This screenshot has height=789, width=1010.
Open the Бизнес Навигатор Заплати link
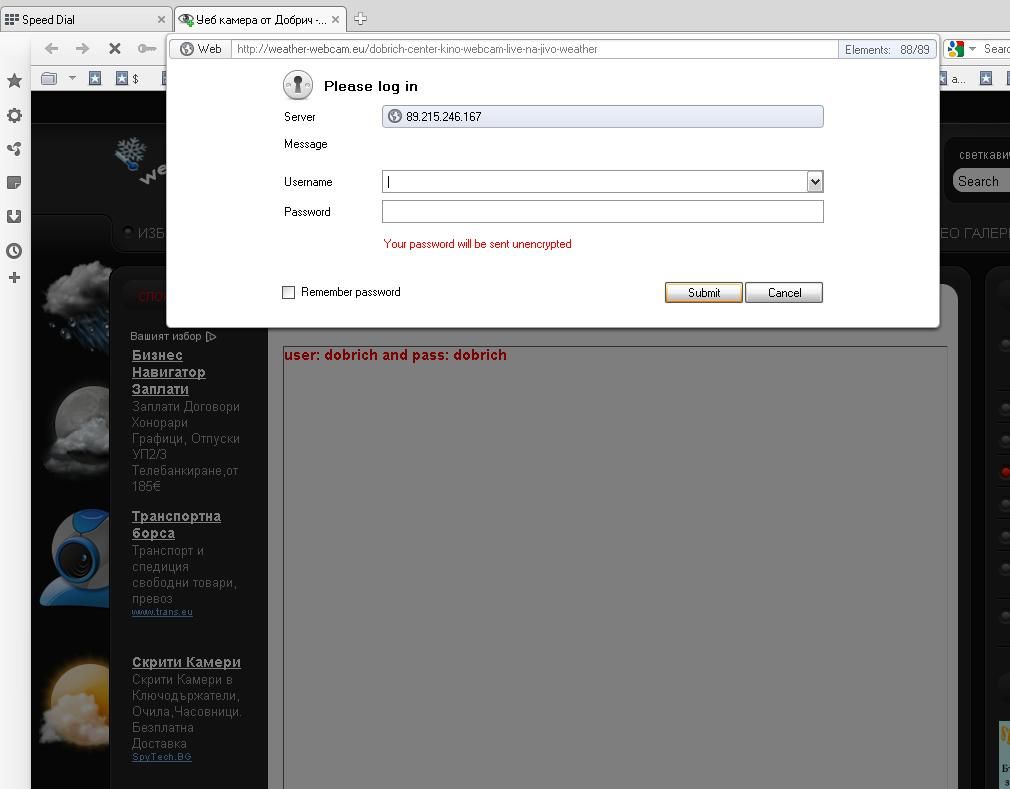click(169, 372)
